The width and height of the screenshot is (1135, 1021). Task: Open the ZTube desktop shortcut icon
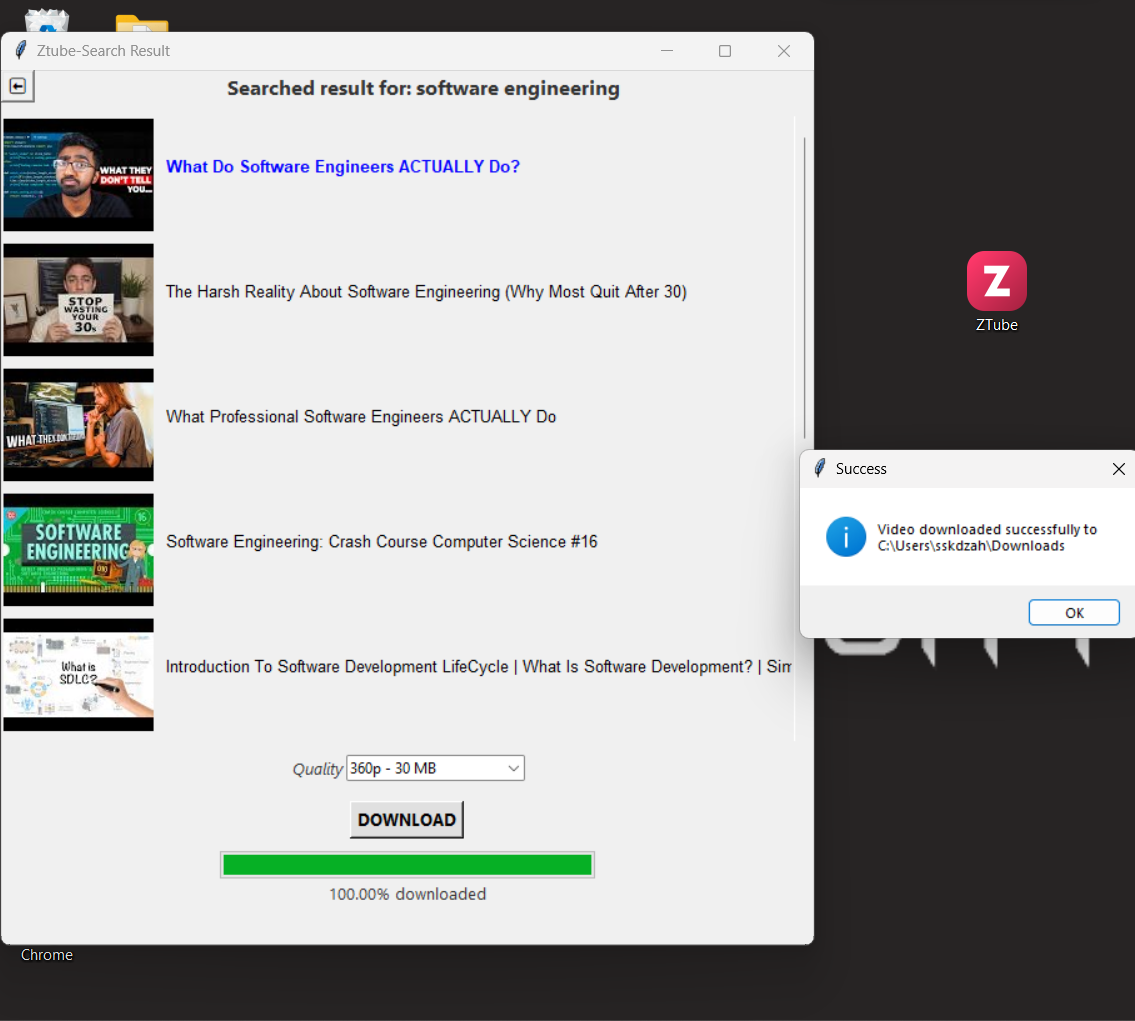[996, 282]
